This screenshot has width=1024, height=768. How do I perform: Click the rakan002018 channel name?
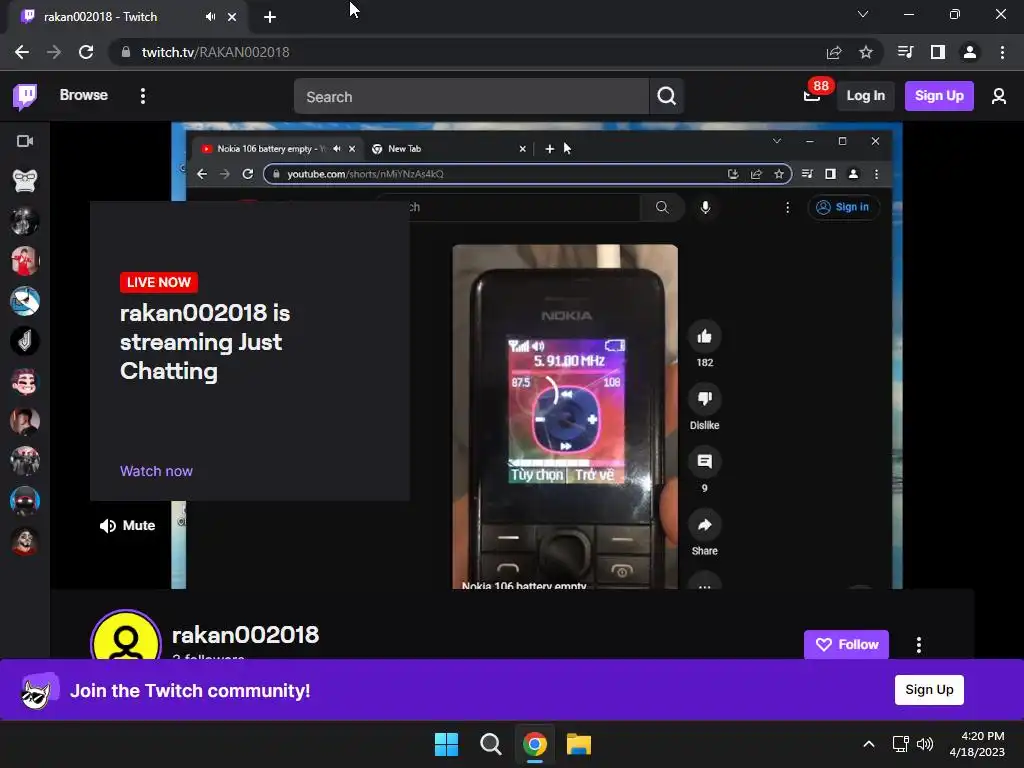click(245, 635)
